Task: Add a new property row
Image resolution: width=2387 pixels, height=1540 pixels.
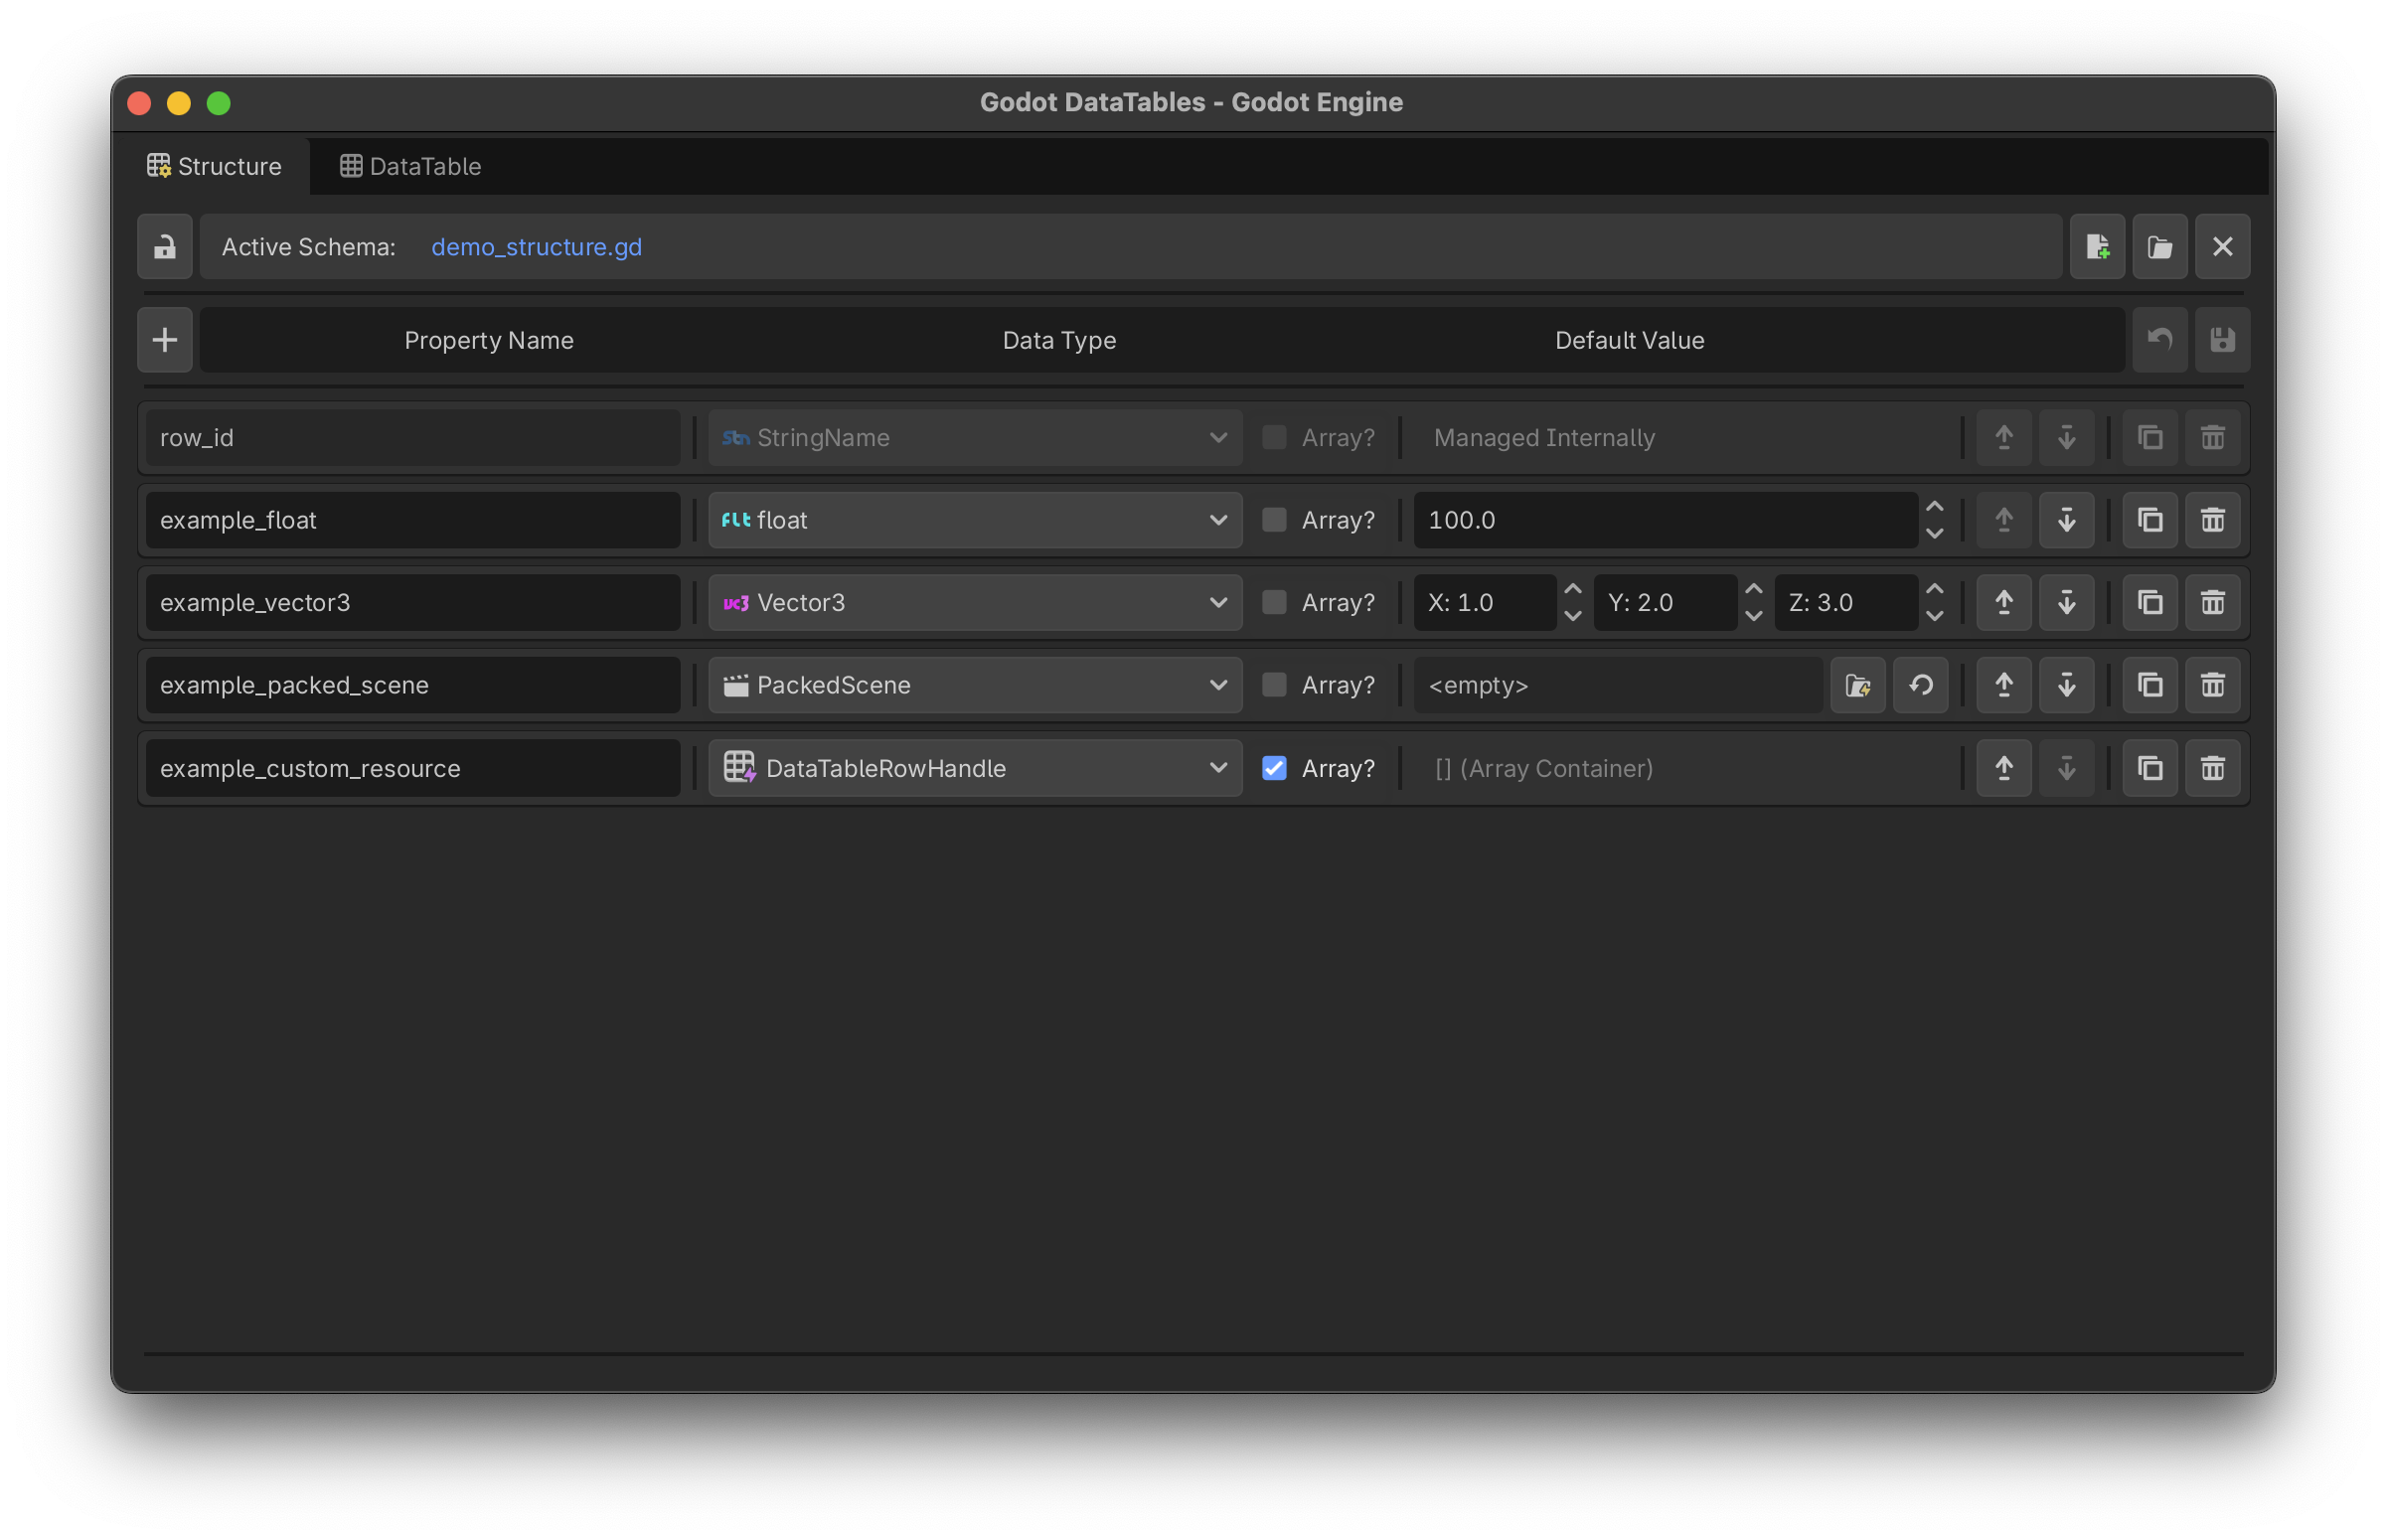Action: click(x=165, y=340)
